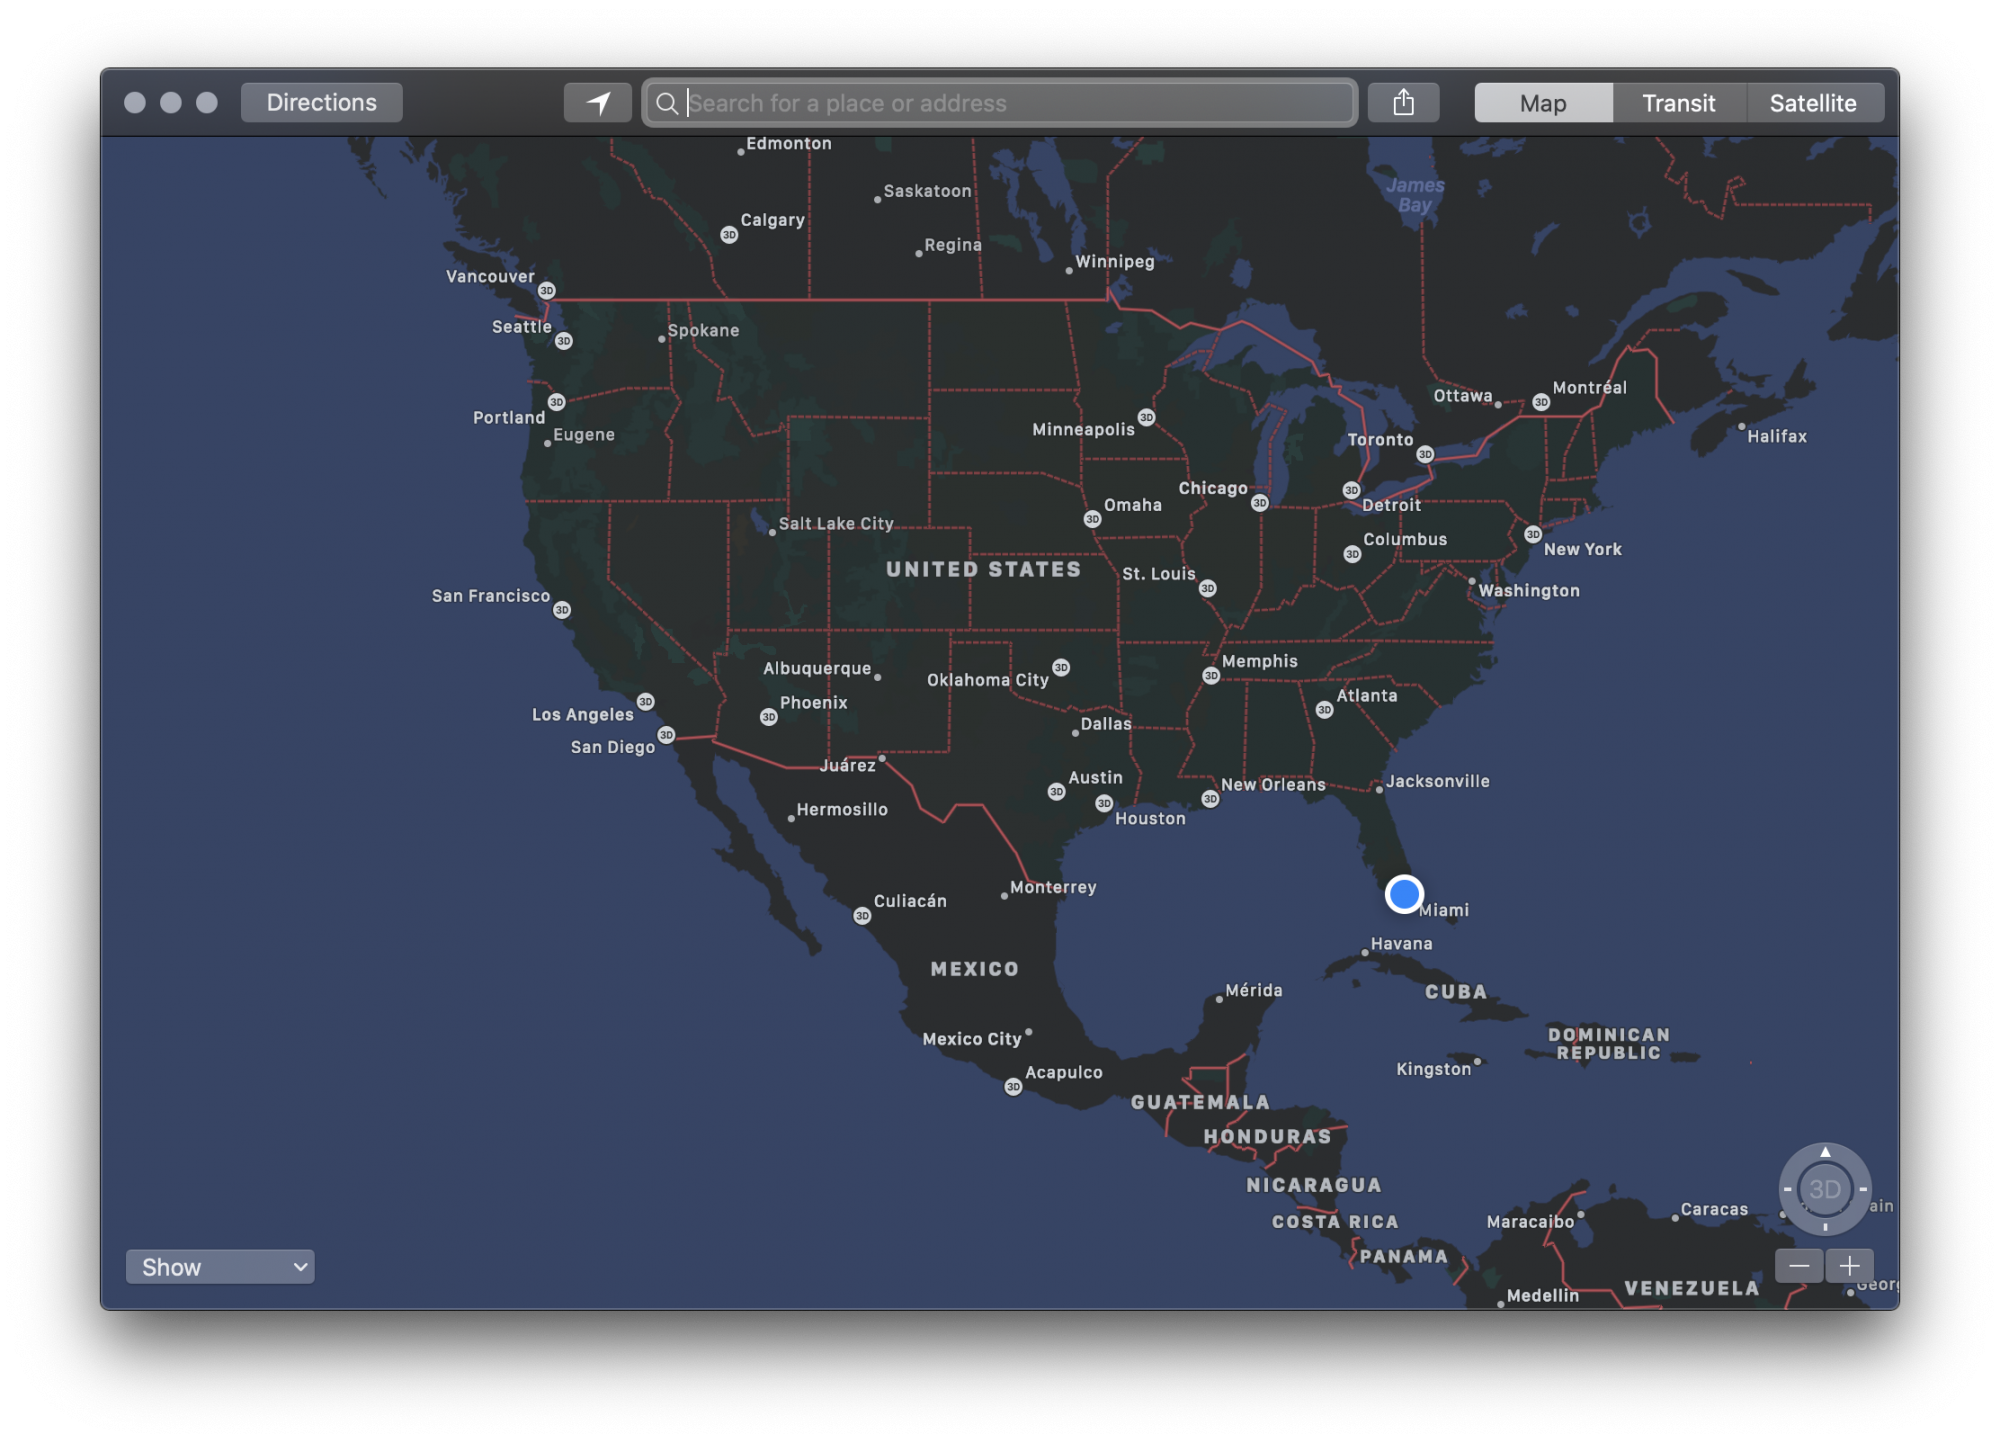Open the share menu icon

coord(1403,103)
